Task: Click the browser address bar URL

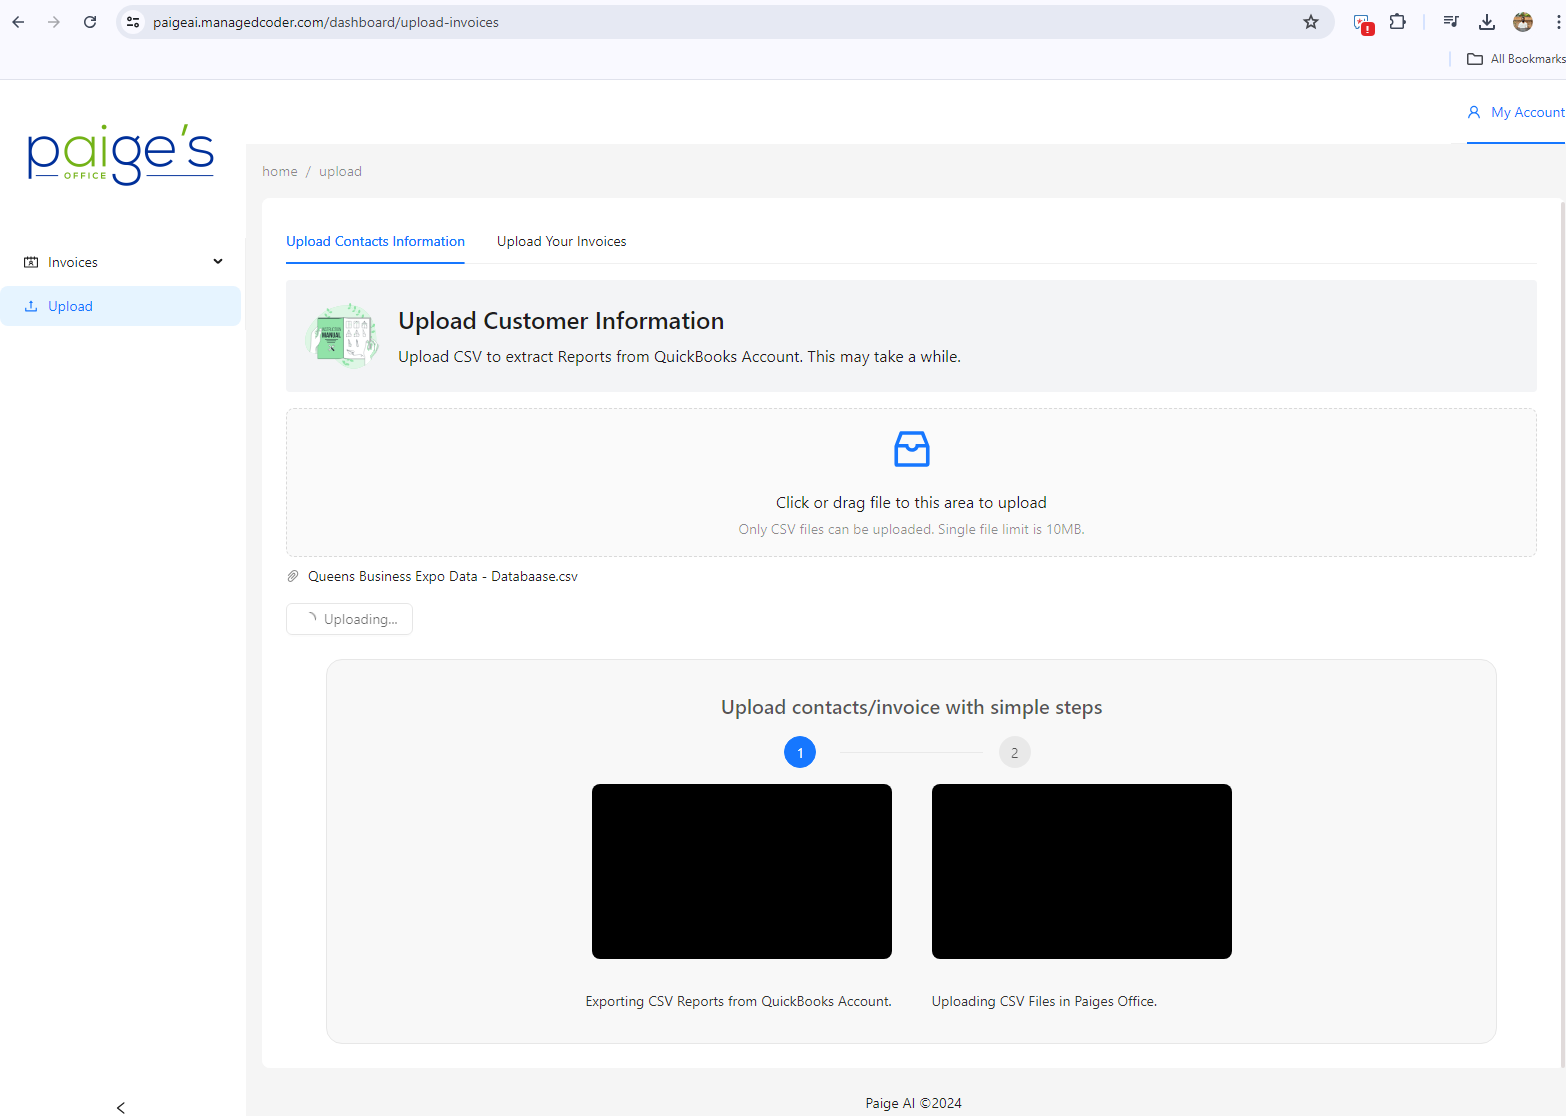Action: [x=326, y=22]
